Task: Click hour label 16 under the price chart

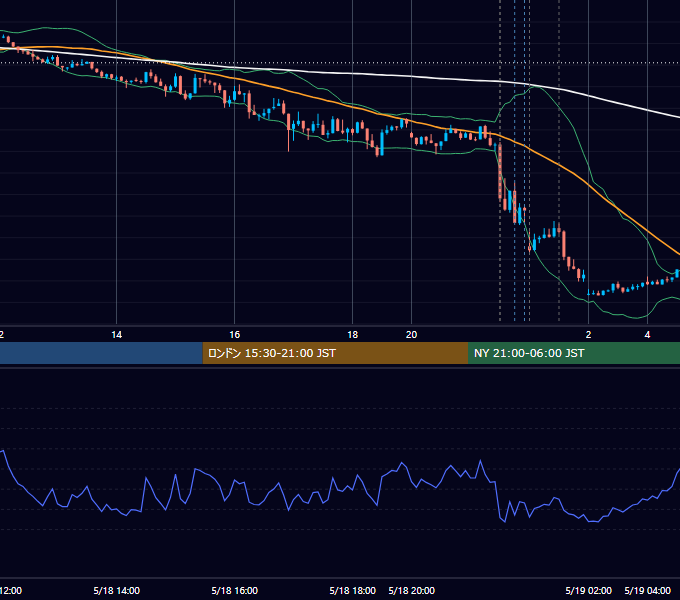Action: pyautogui.click(x=235, y=335)
